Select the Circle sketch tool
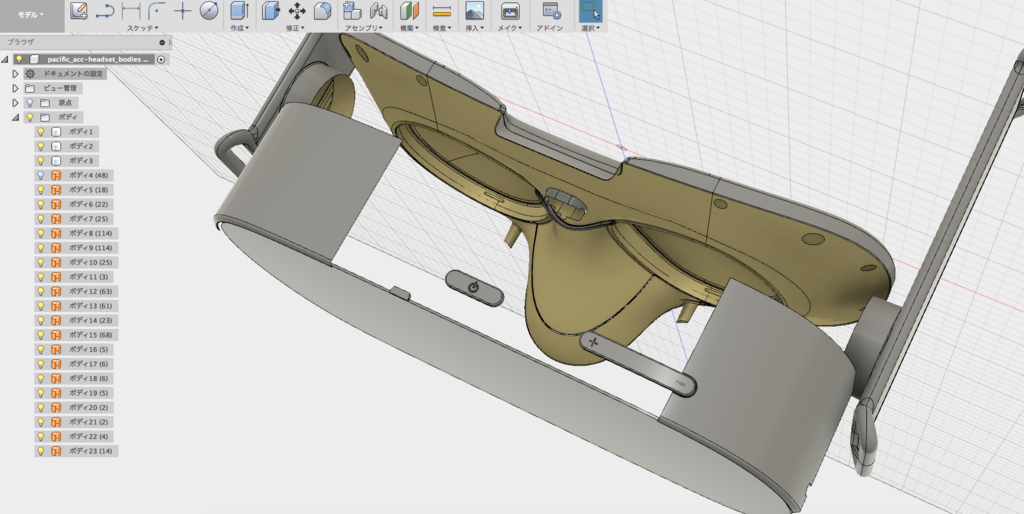The image size is (1024, 514). (209, 10)
